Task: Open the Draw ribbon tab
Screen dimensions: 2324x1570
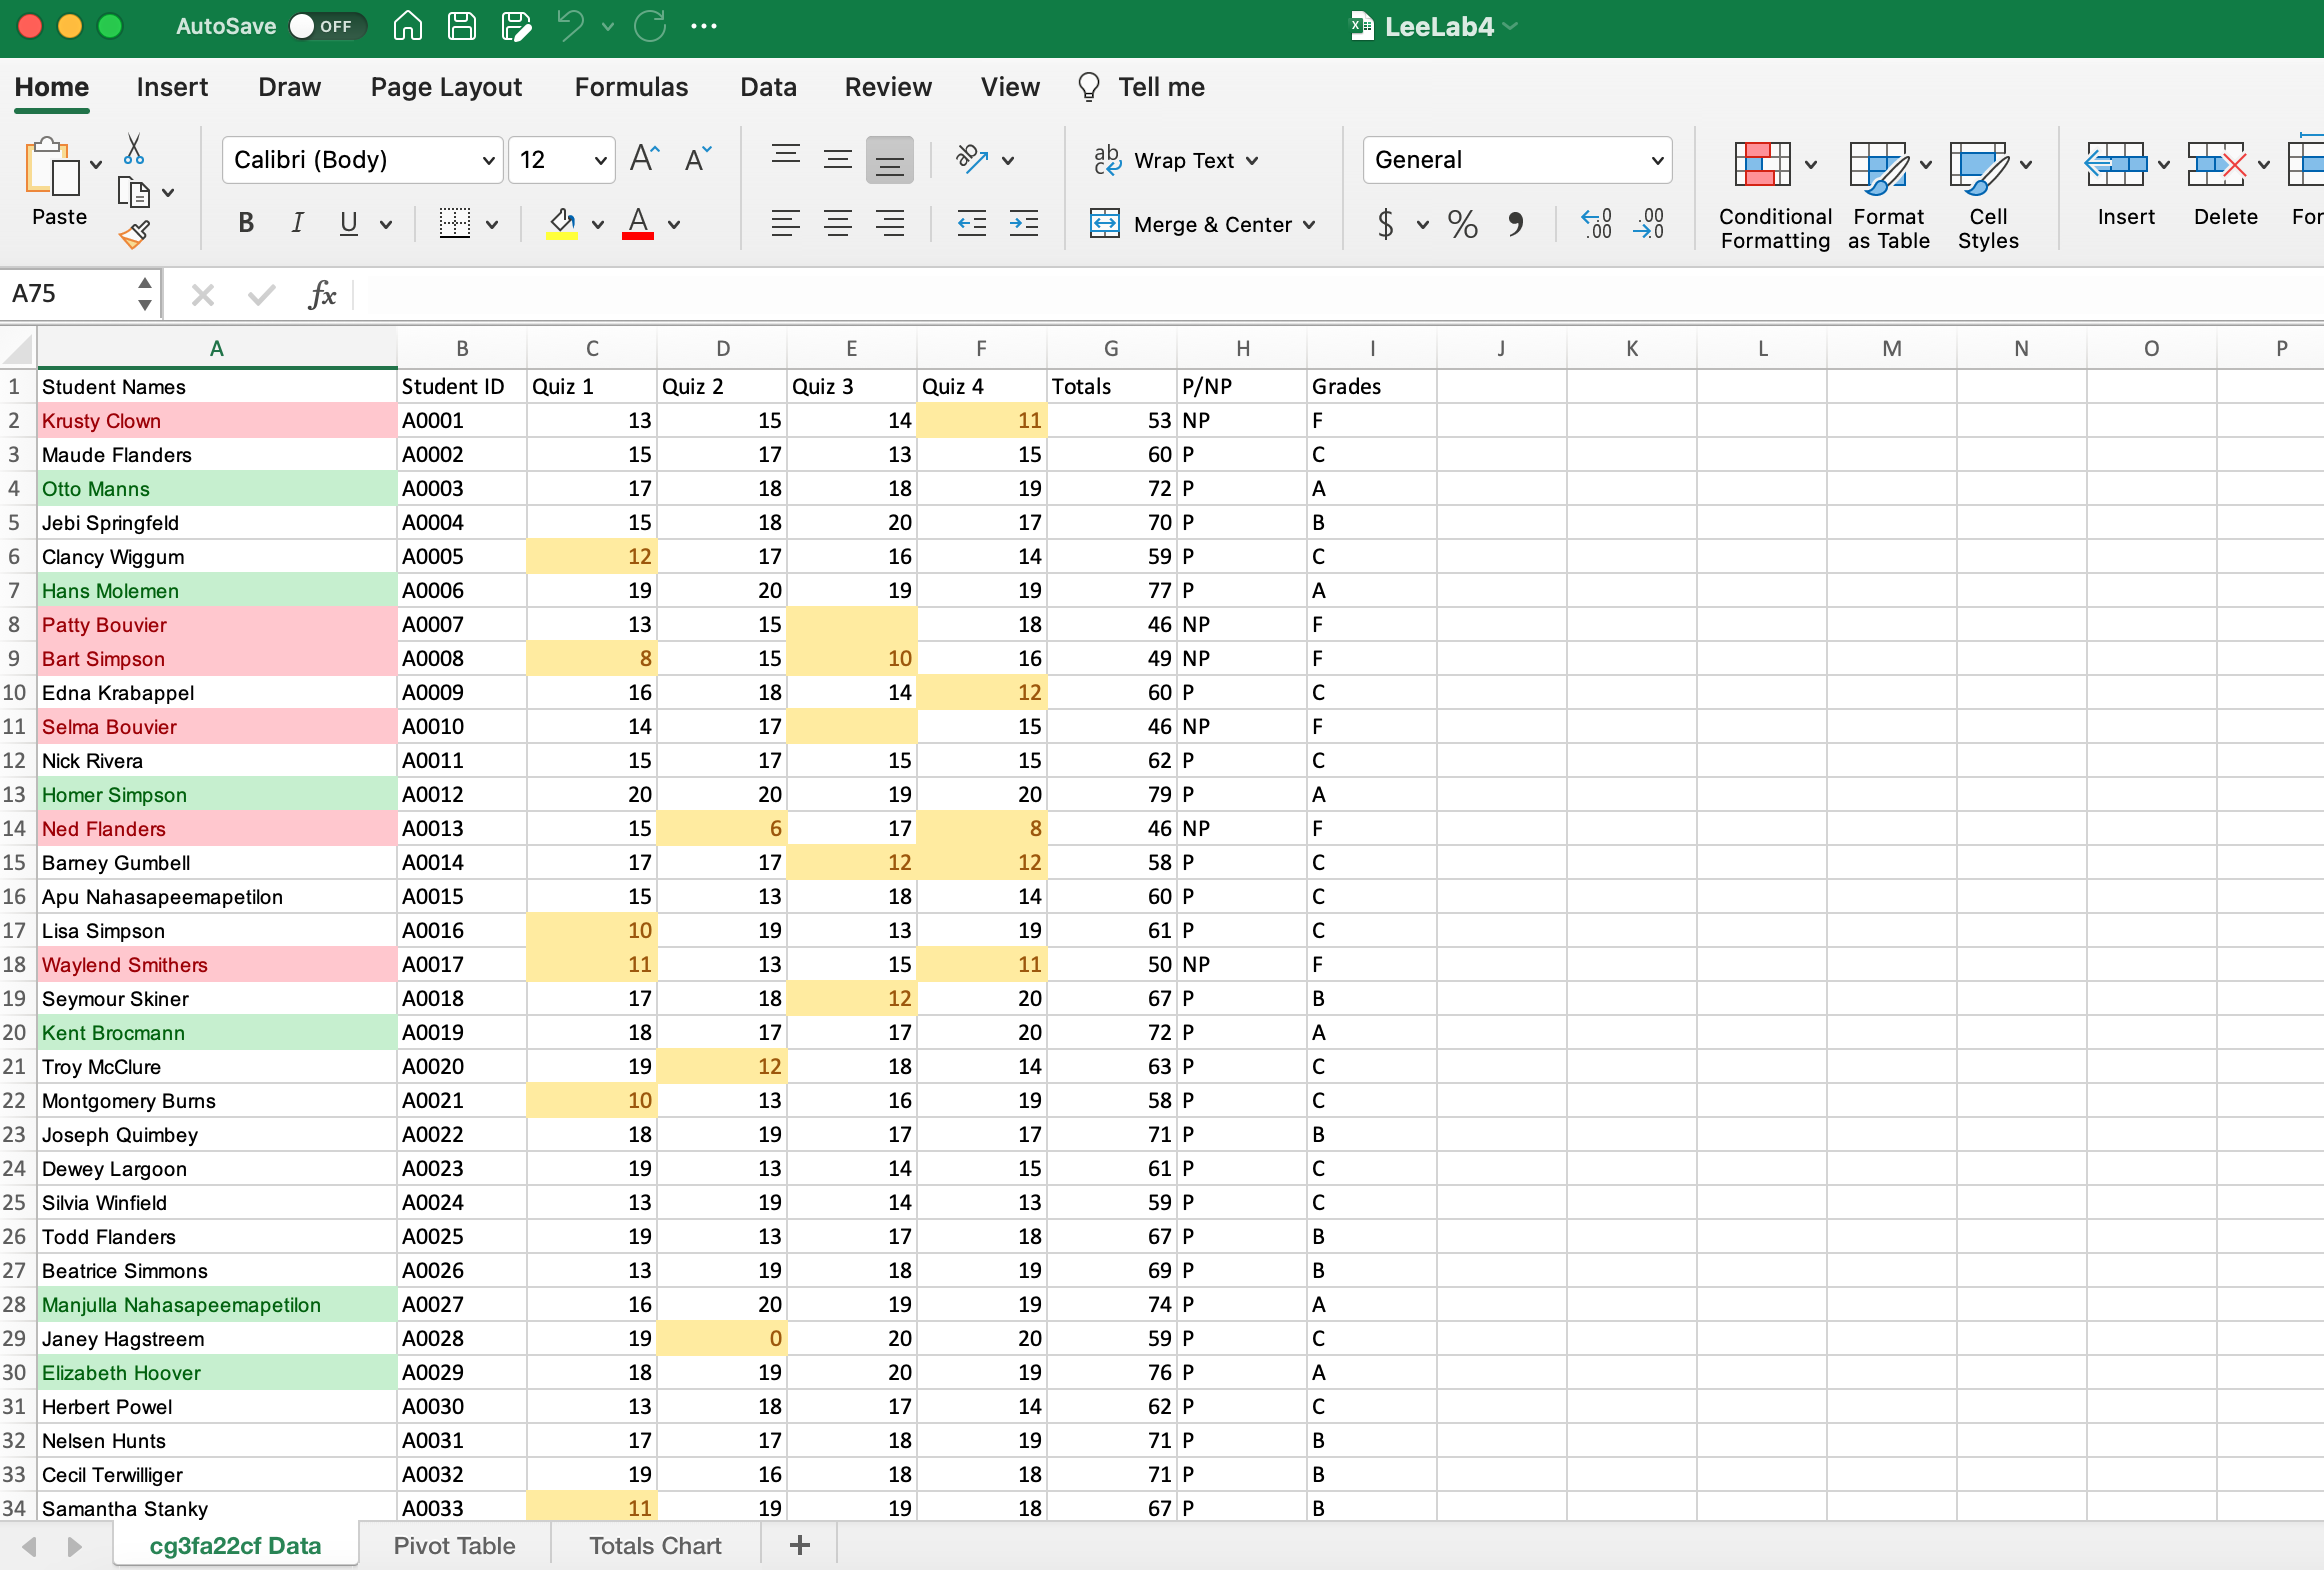Action: (290, 87)
